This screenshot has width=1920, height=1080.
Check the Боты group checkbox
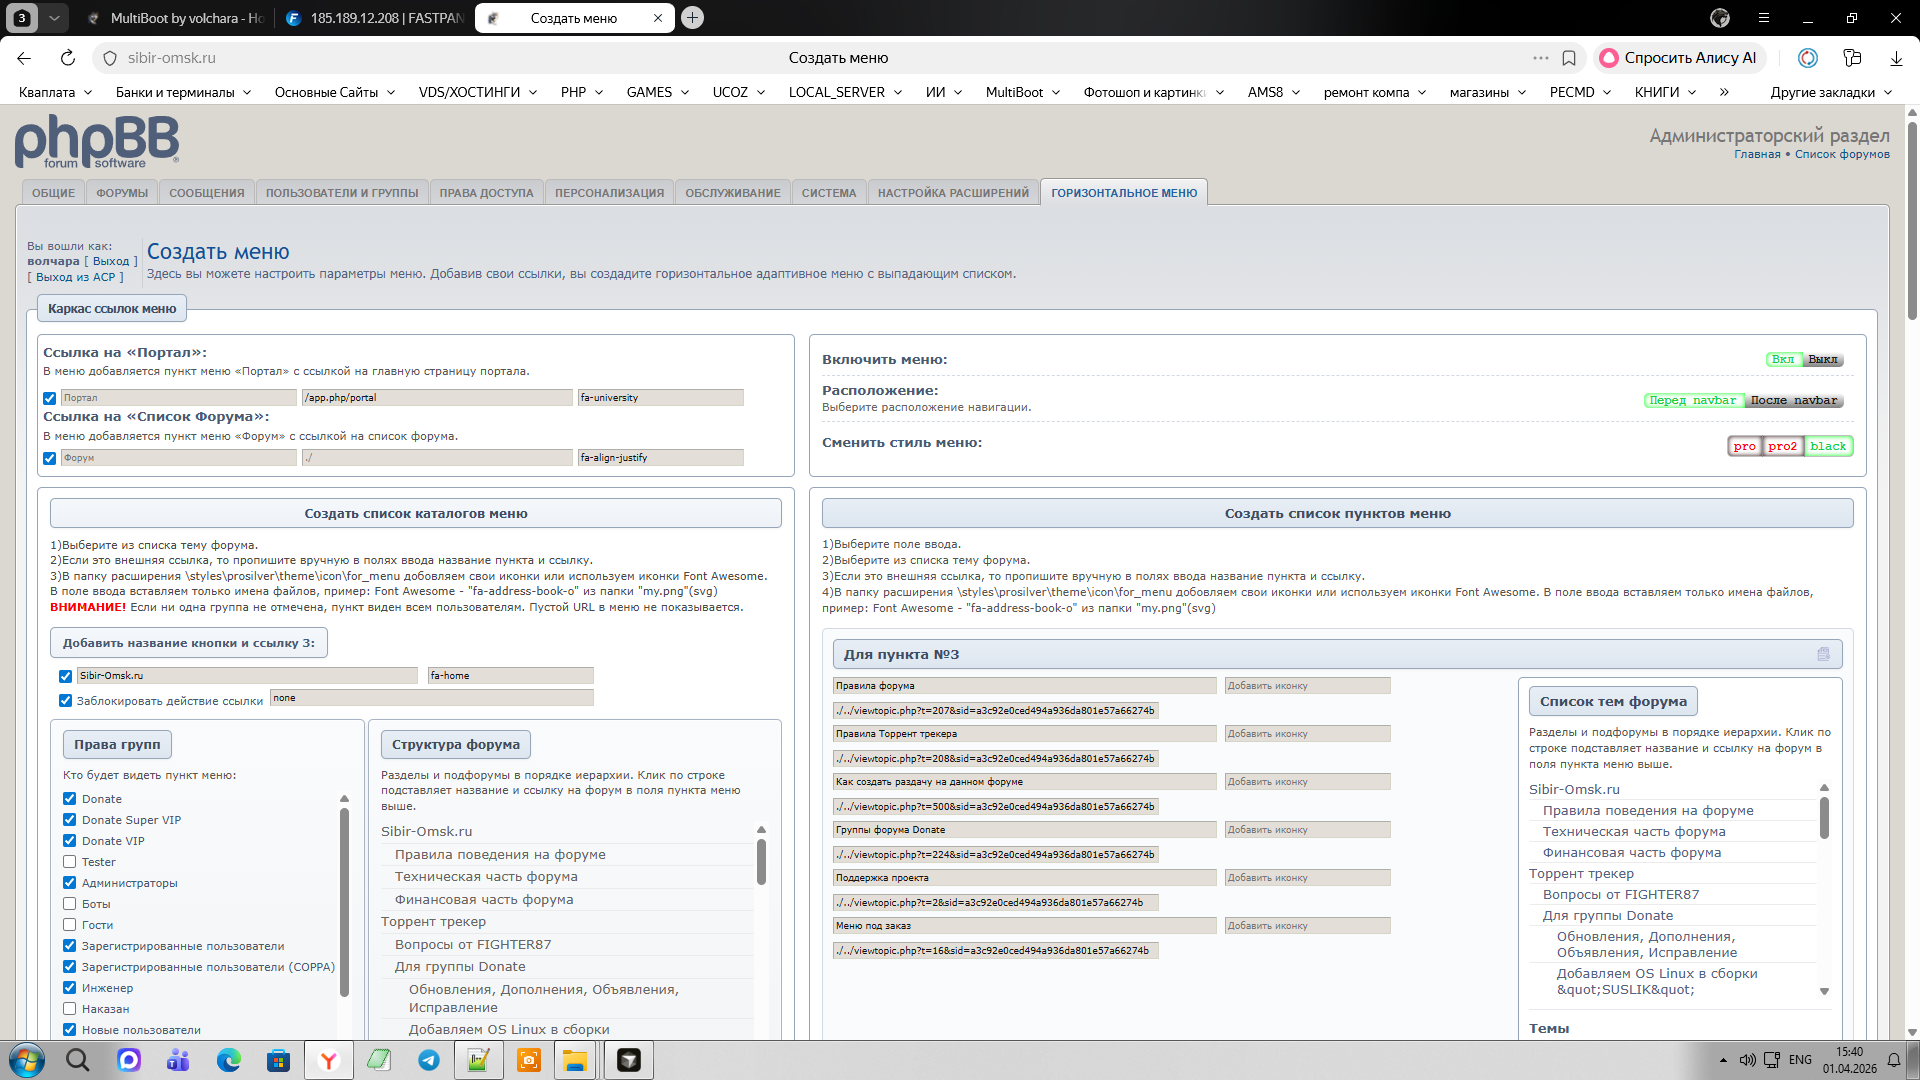(70, 904)
